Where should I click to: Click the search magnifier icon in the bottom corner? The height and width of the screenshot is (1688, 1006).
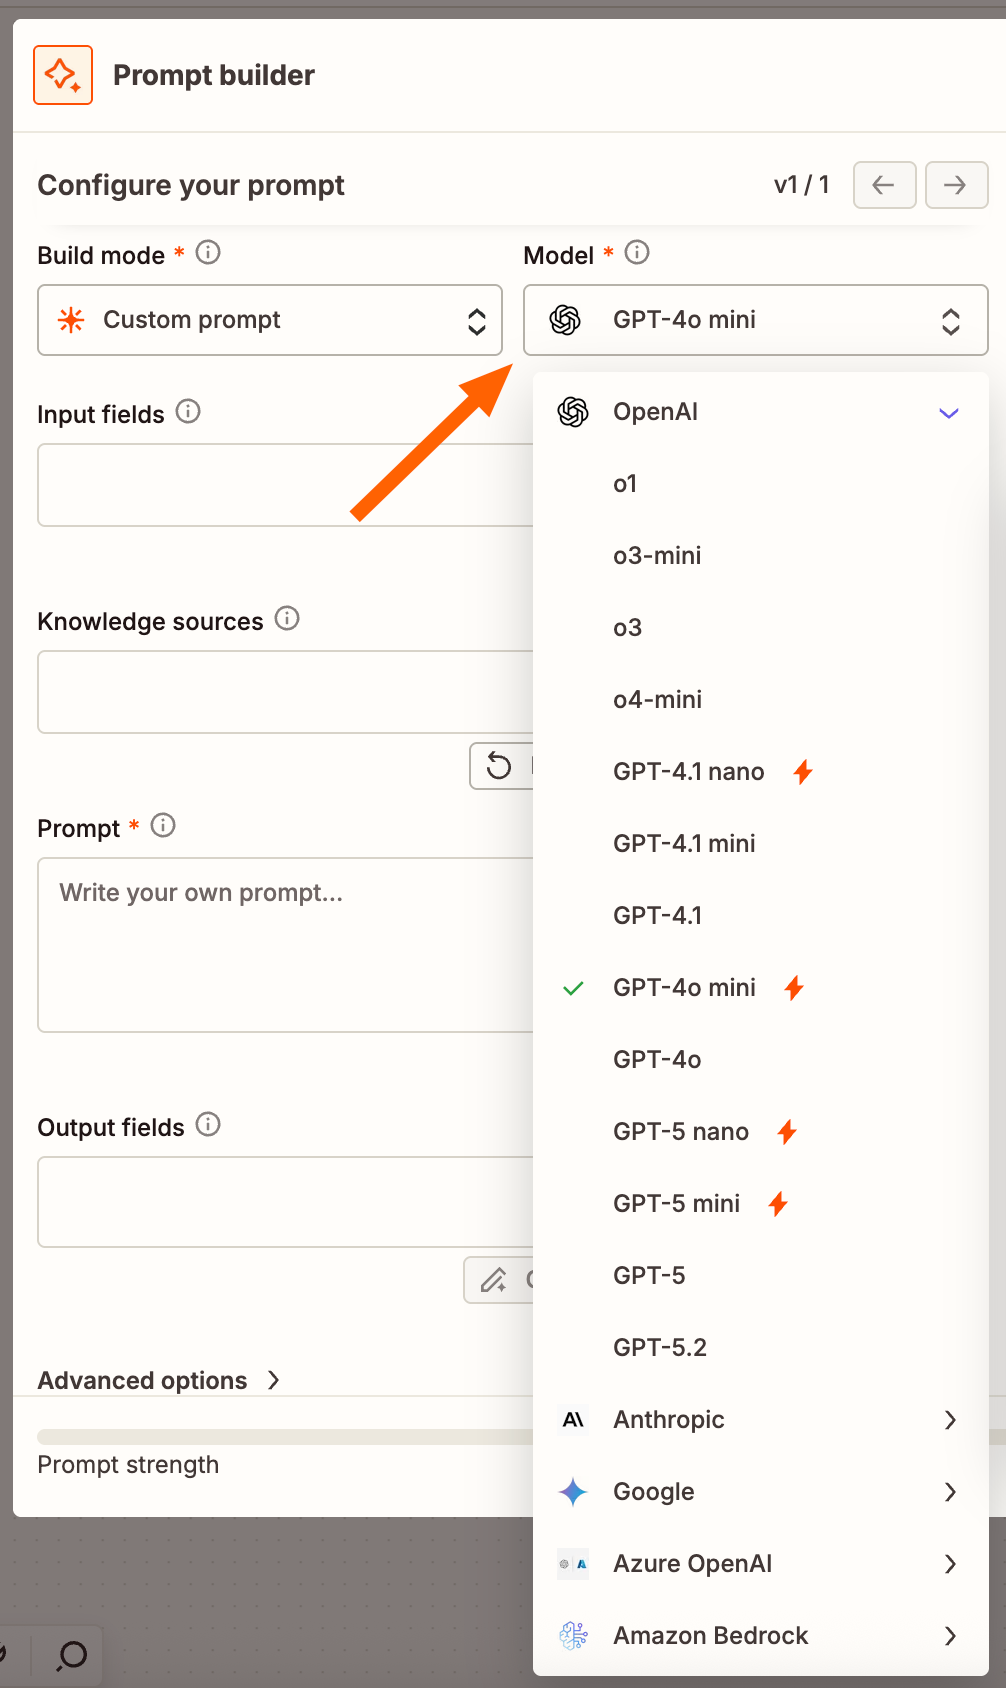[72, 1656]
